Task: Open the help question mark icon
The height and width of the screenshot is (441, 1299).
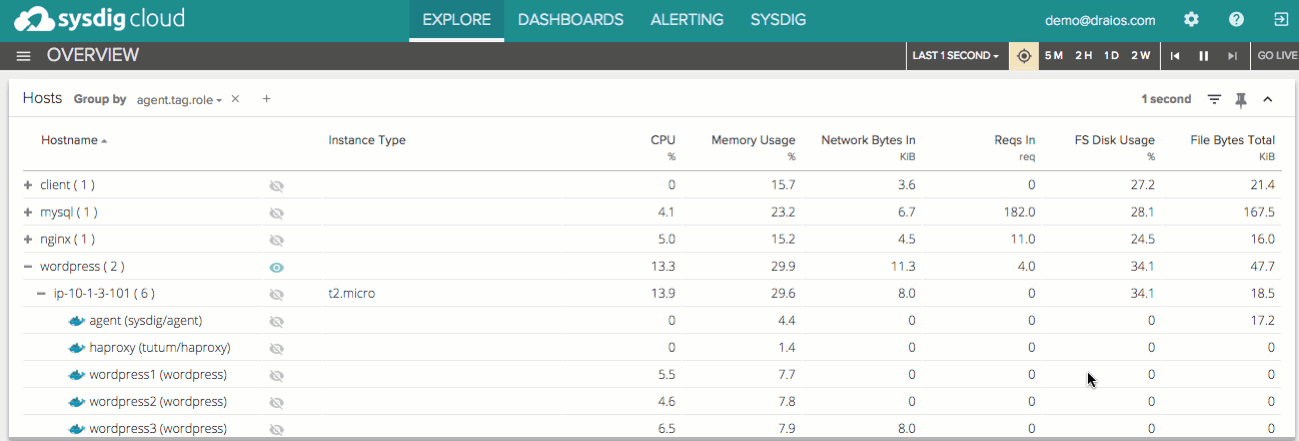Action: click(x=1236, y=19)
